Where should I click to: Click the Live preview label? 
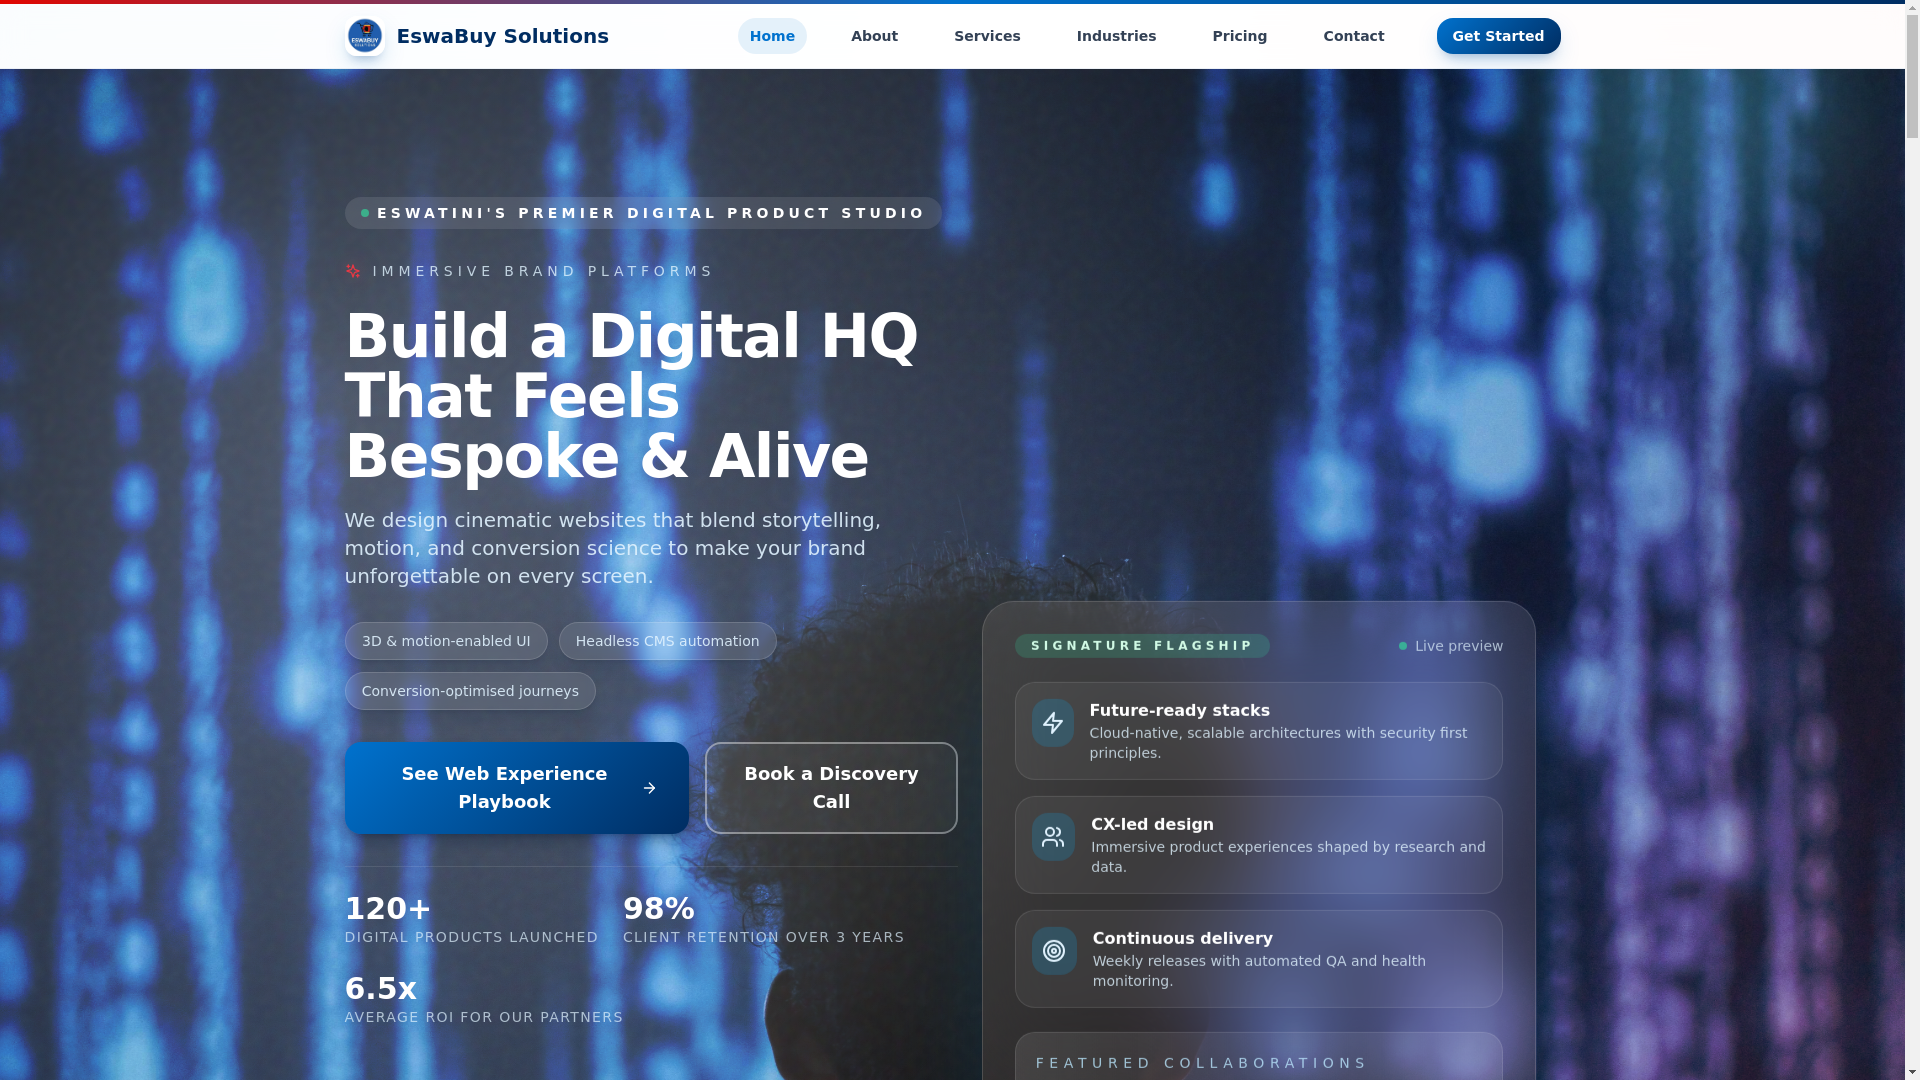tap(1458, 646)
